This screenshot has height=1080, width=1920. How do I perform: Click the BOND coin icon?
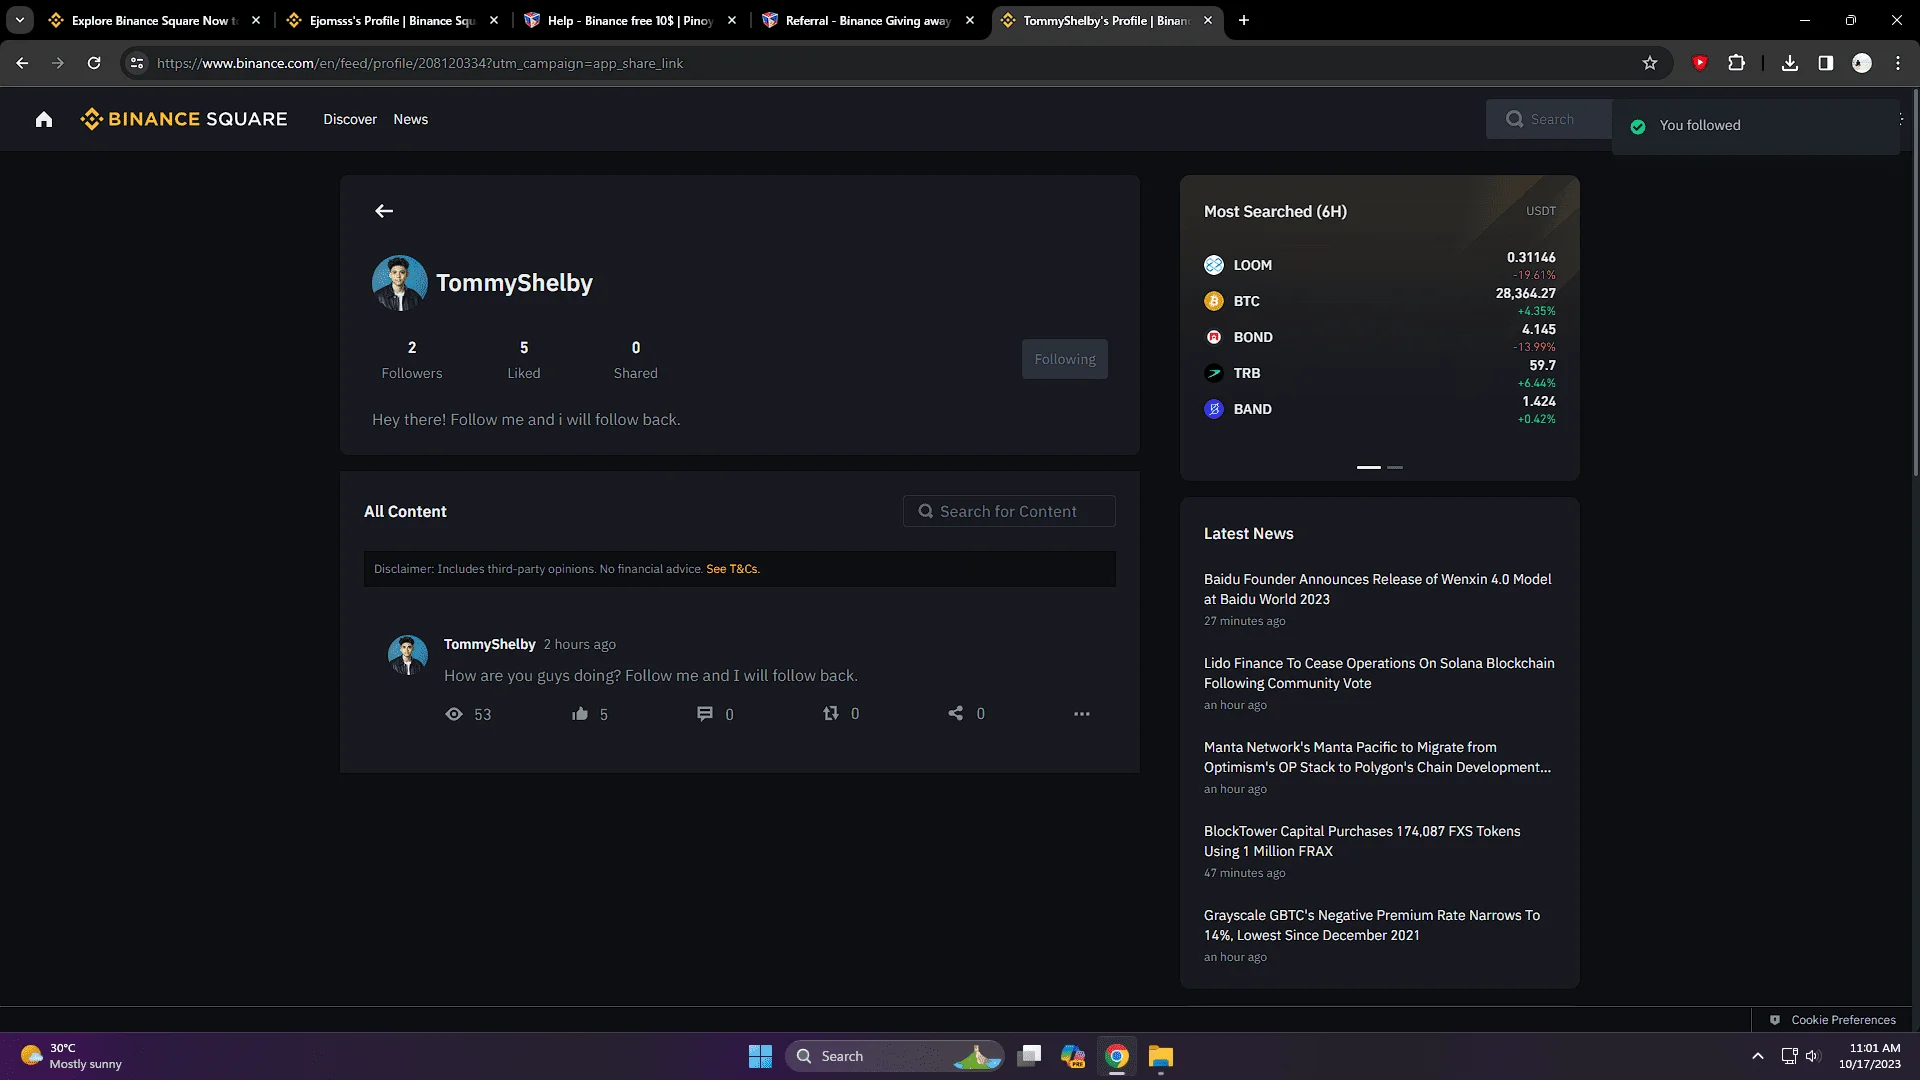[1214, 337]
